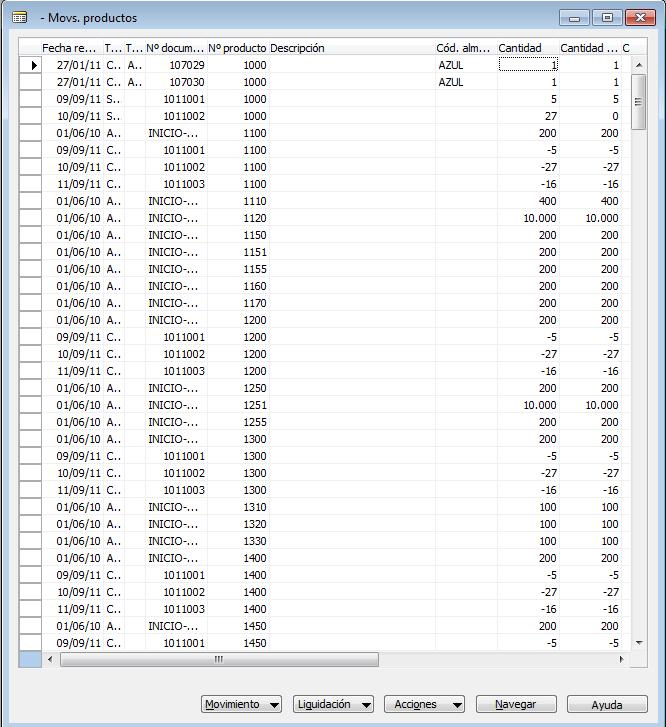The height and width of the screenshot is (727, 666).
Task: Click product number 1170
Action: coord(255,303)
